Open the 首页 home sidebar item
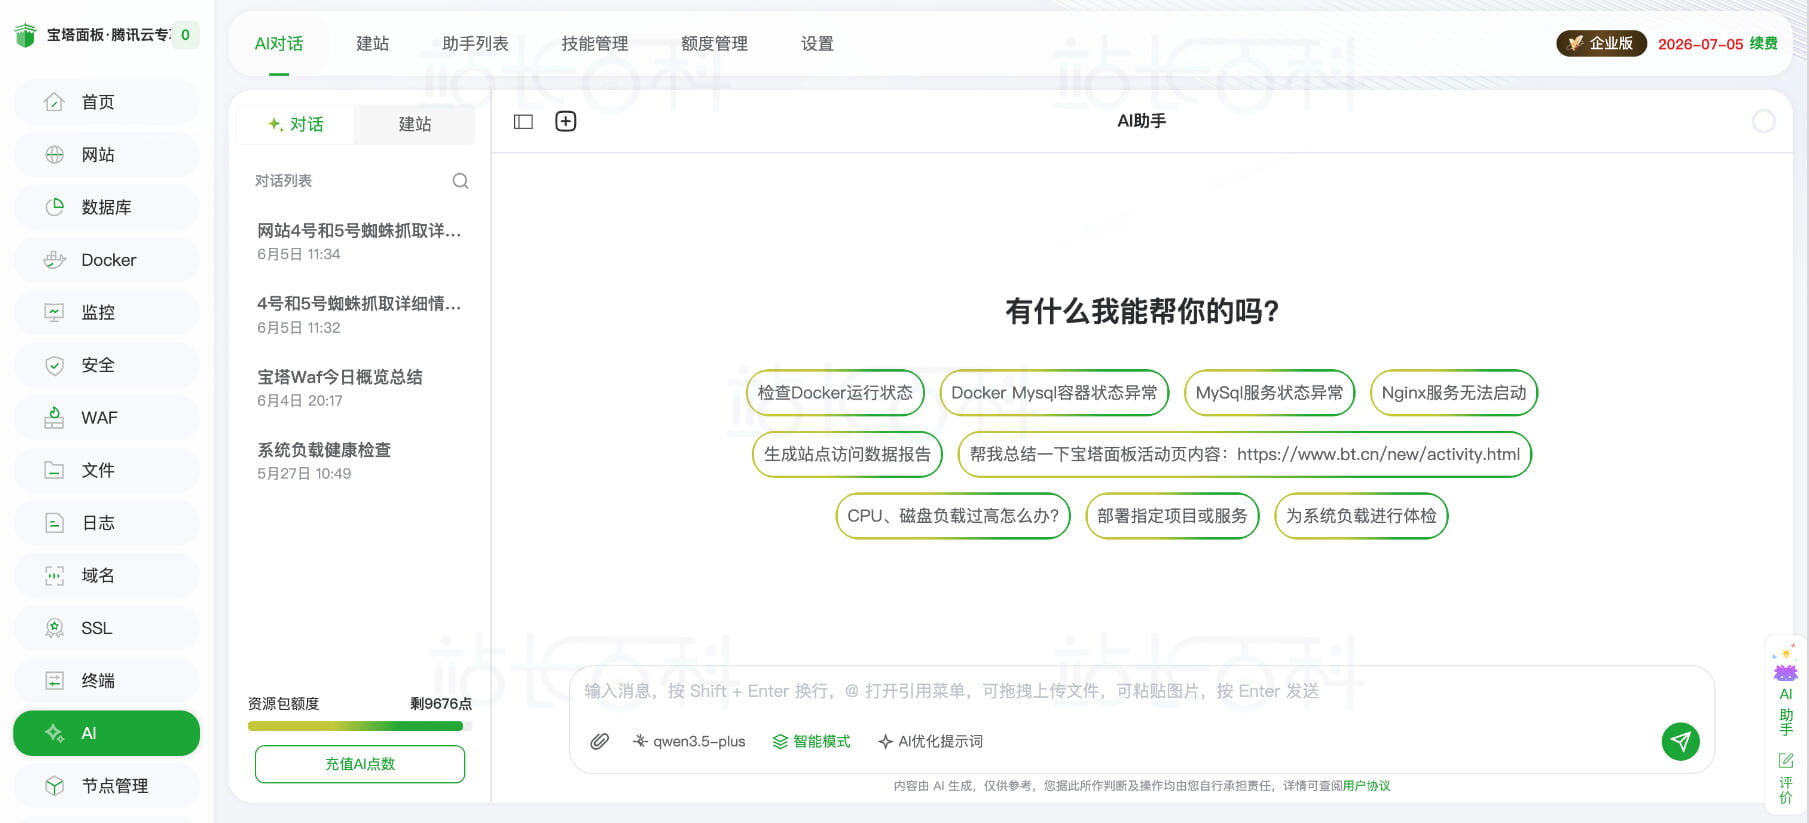The width and height of the screenshot is (1809, 823). tap(106, 102)
